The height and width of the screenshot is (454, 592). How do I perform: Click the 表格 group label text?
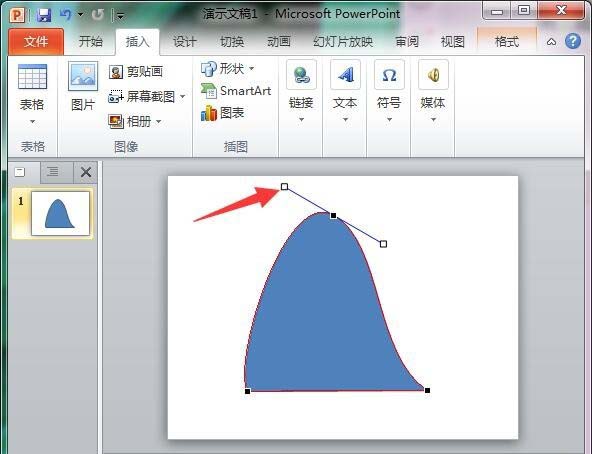(32, 147)
